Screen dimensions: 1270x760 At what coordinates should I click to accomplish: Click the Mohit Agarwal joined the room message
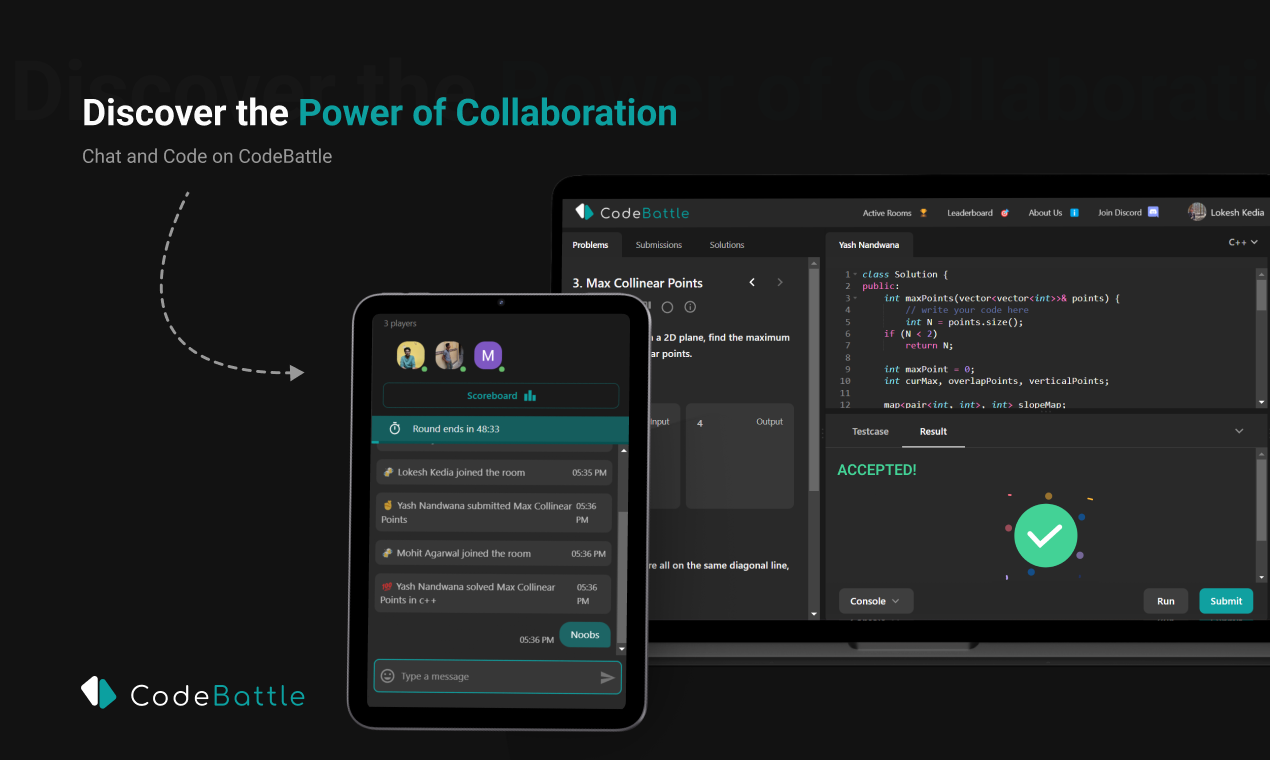tap(493, 553)
